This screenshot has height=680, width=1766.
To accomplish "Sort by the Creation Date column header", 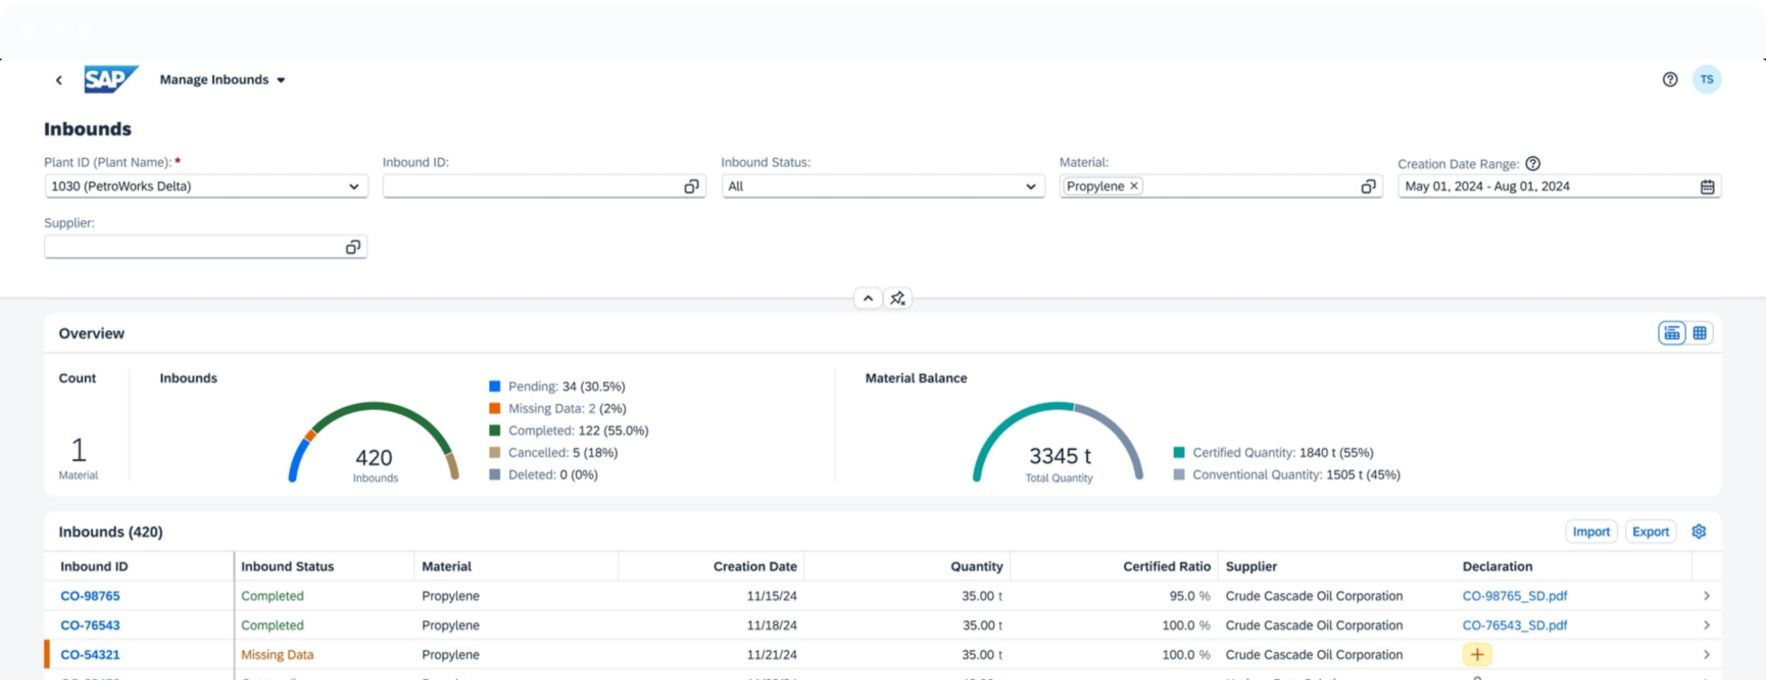I will [x=754, y=566].
